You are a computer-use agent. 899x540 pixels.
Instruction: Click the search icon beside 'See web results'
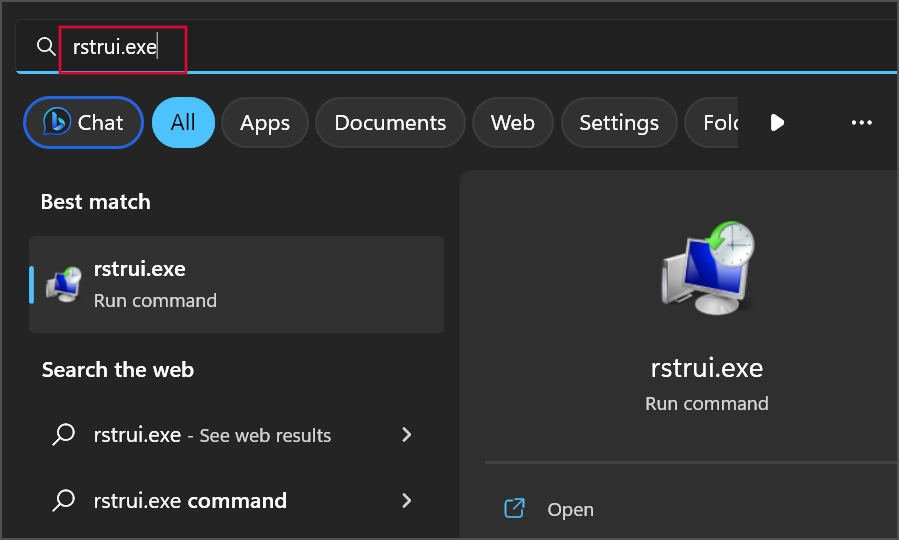point(64,435)
